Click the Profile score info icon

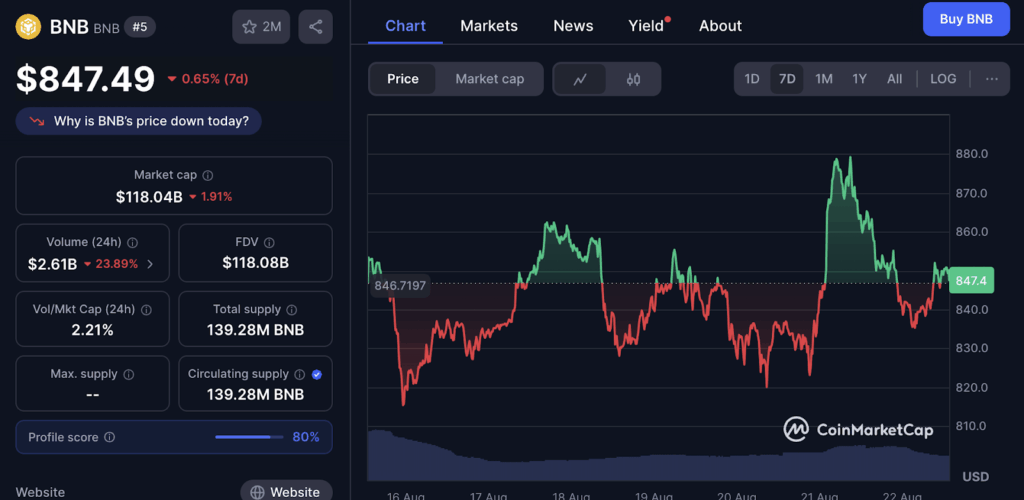tap(110, 437)
